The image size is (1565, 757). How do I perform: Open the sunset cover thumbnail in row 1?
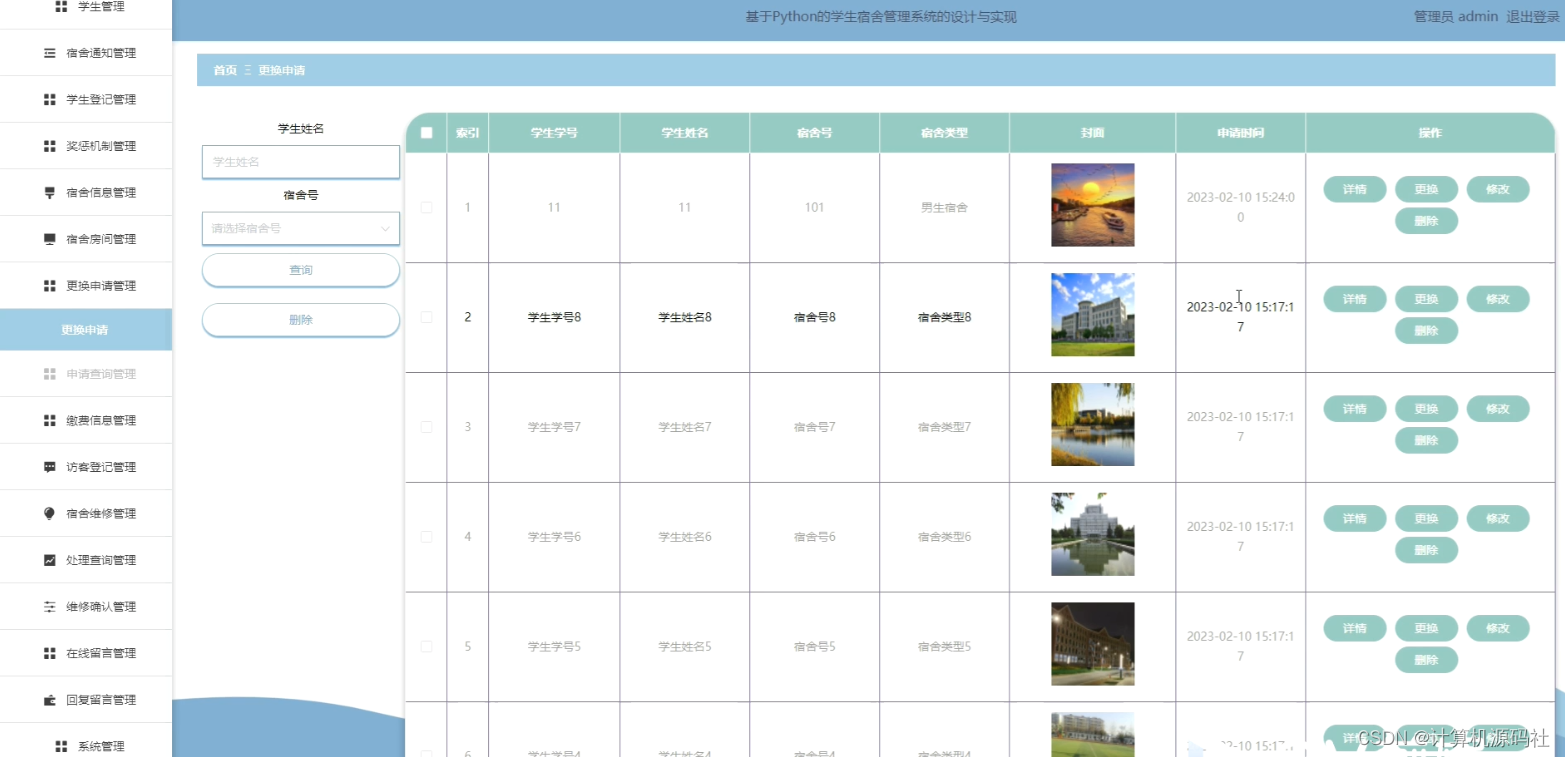pos(1092,205)
